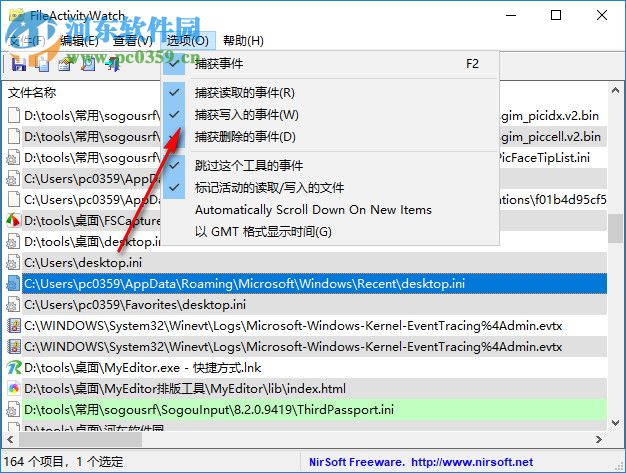Click the Save floppy disk toolbar icon
626x473 pixels.
[19, 64]
